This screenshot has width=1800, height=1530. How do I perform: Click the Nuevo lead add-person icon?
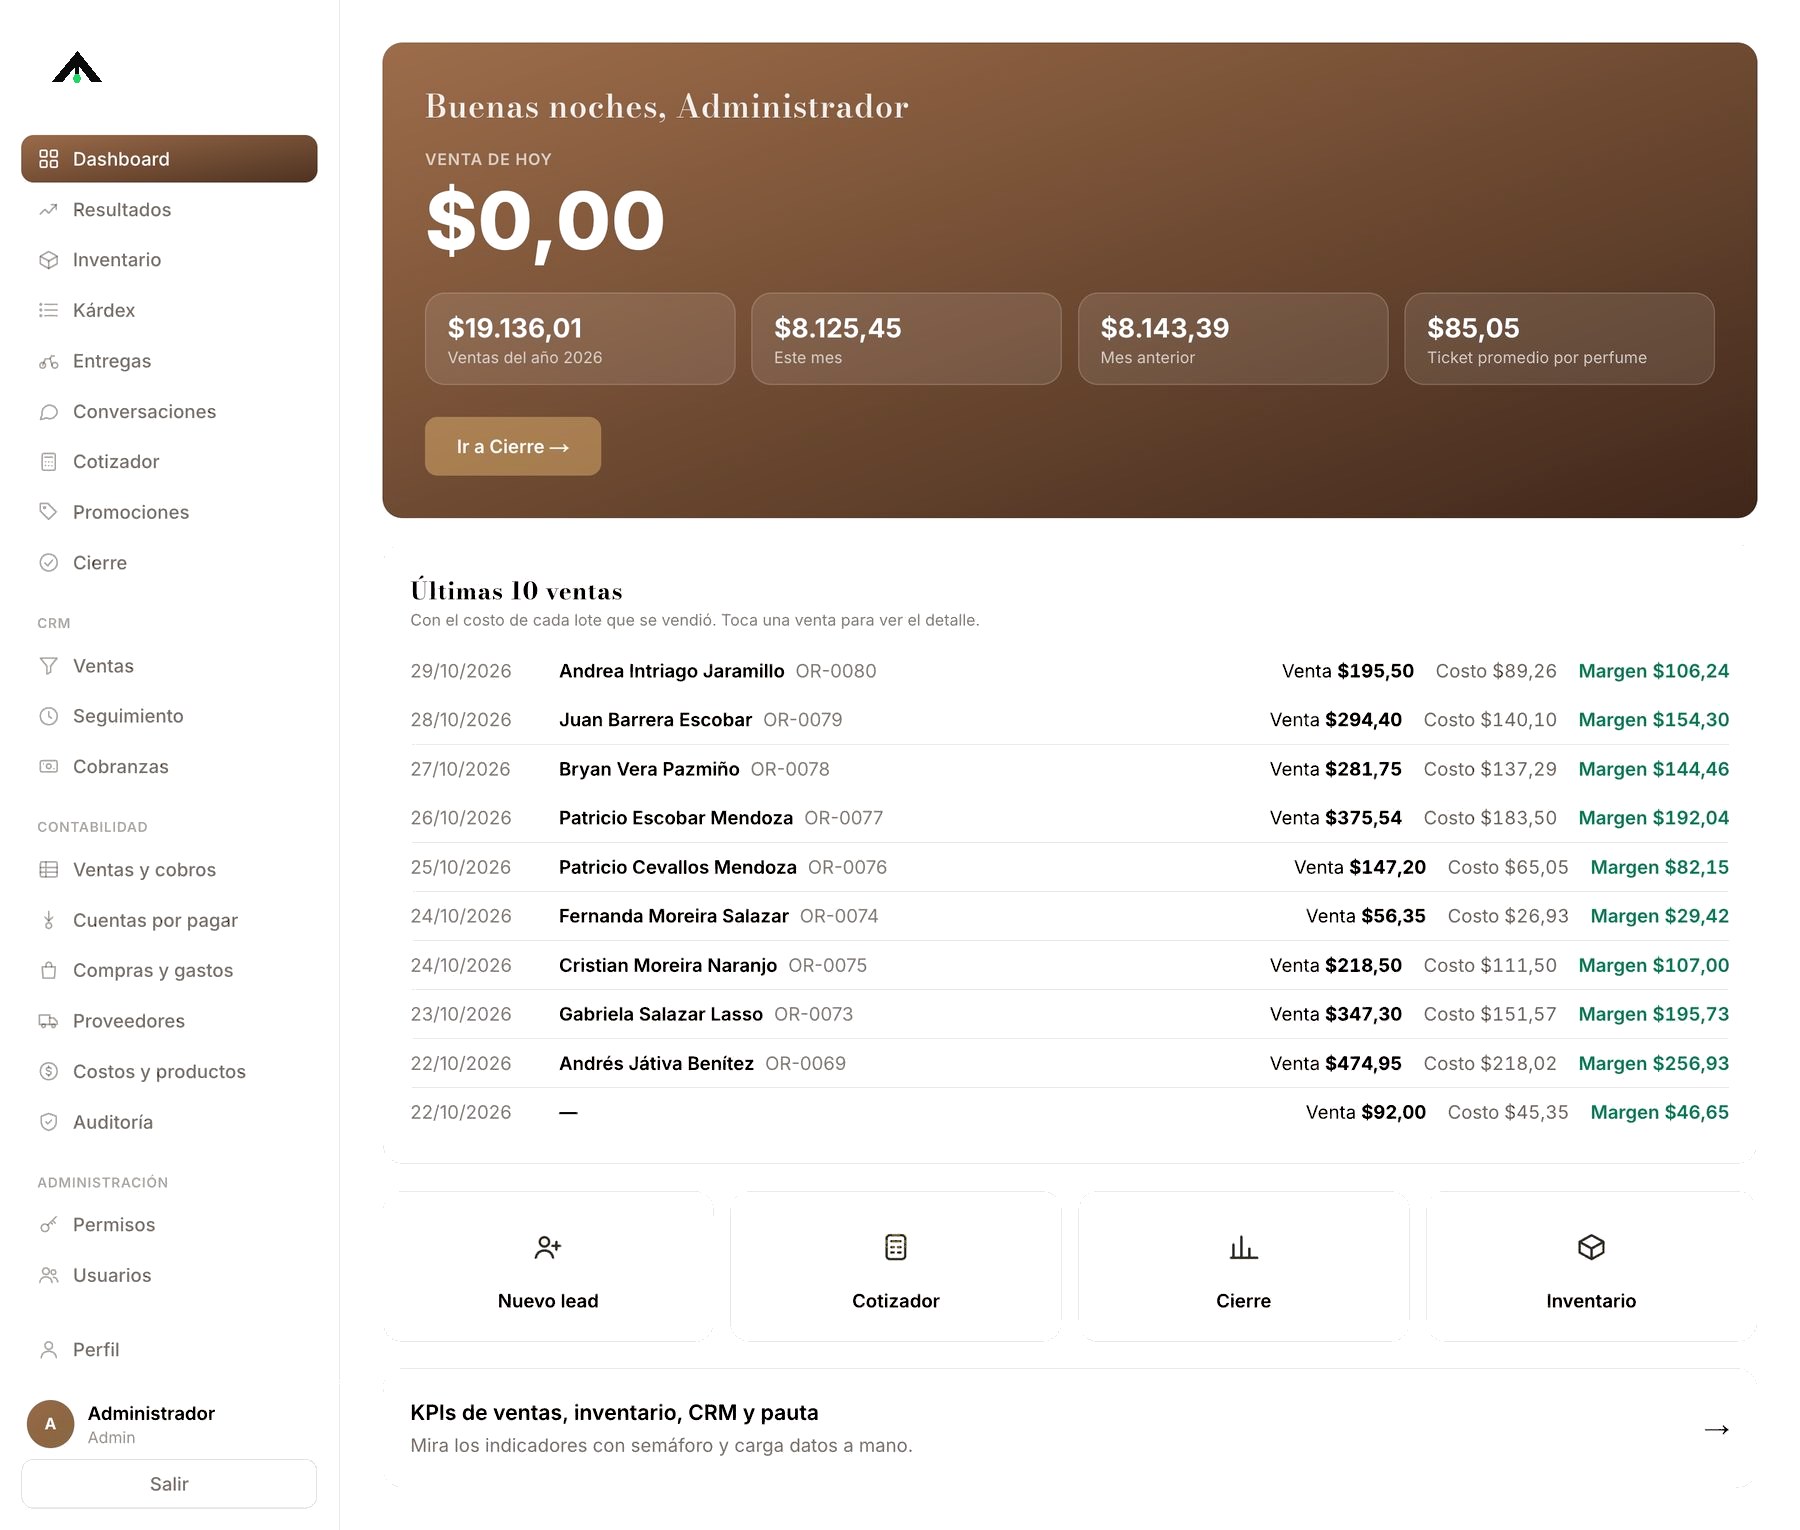click(548, 1247)
